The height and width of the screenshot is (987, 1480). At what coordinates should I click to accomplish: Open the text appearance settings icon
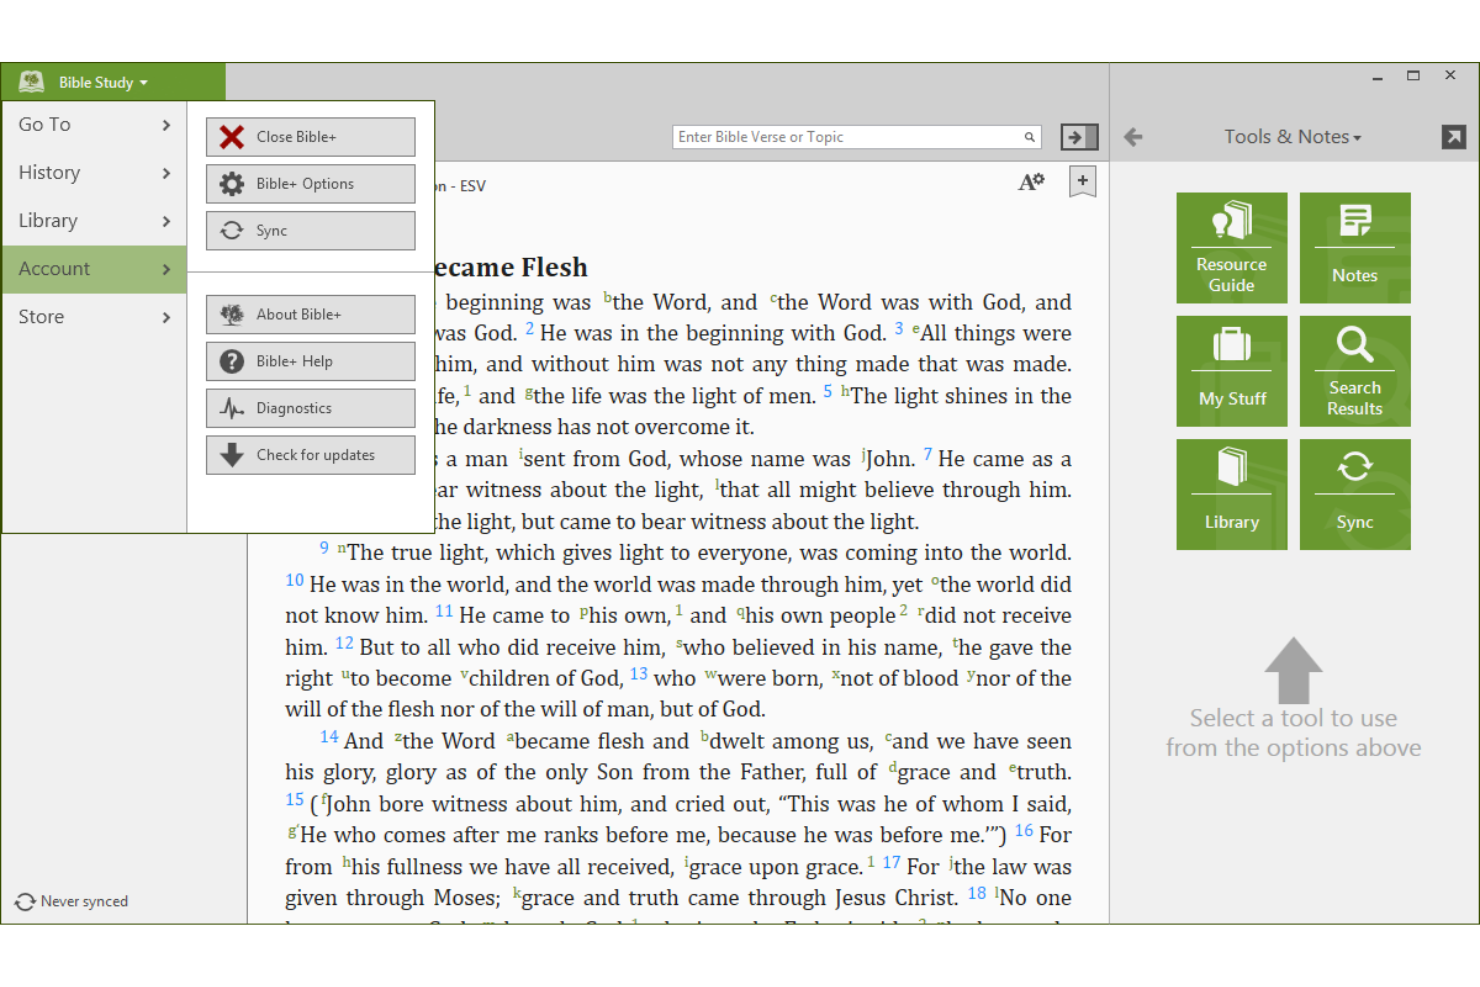1031,181
